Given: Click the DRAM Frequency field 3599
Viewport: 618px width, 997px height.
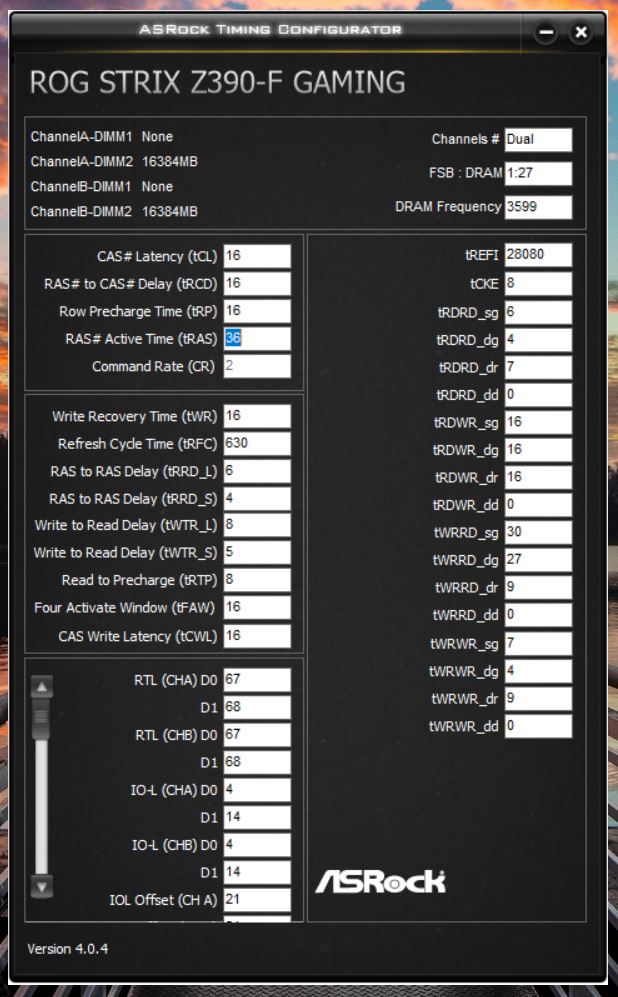Looking at the screenshot, I should 539,207.
